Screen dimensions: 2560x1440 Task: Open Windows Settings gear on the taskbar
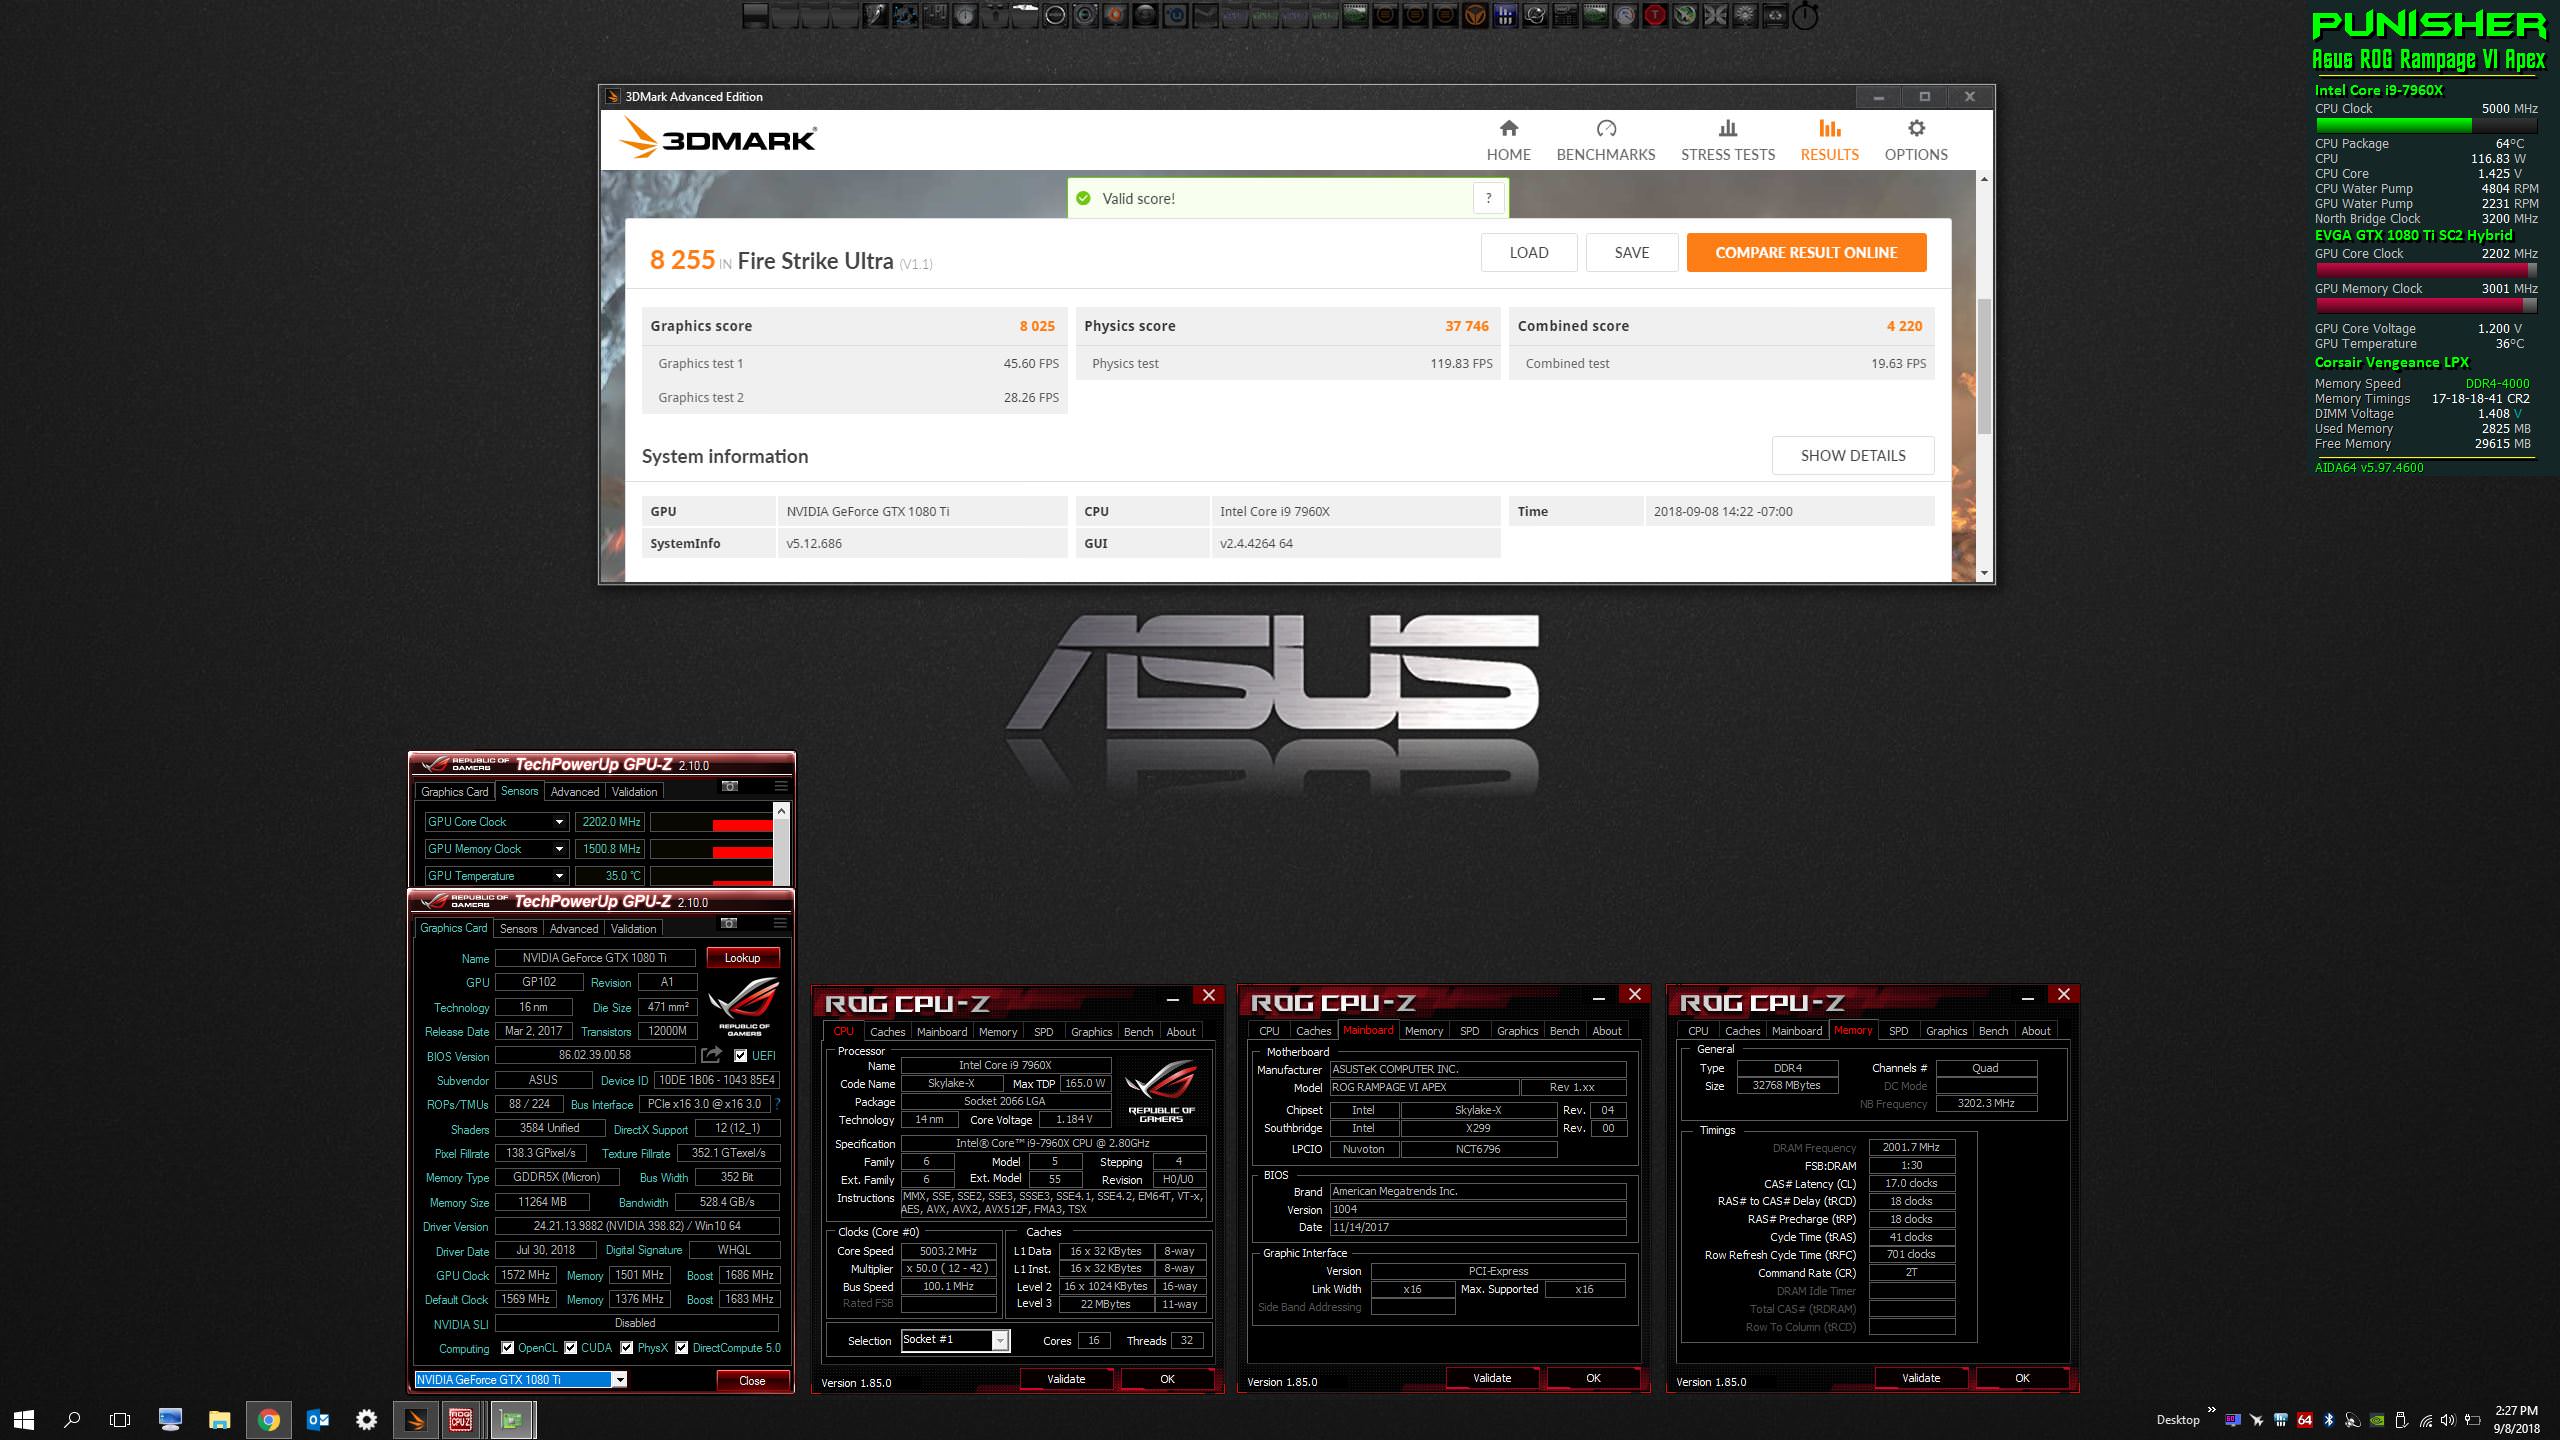[367, 1420]
